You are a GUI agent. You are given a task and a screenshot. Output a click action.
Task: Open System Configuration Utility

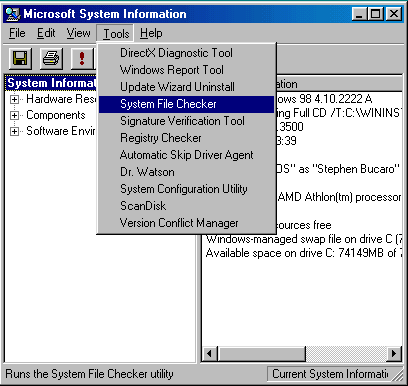point(187,189)
